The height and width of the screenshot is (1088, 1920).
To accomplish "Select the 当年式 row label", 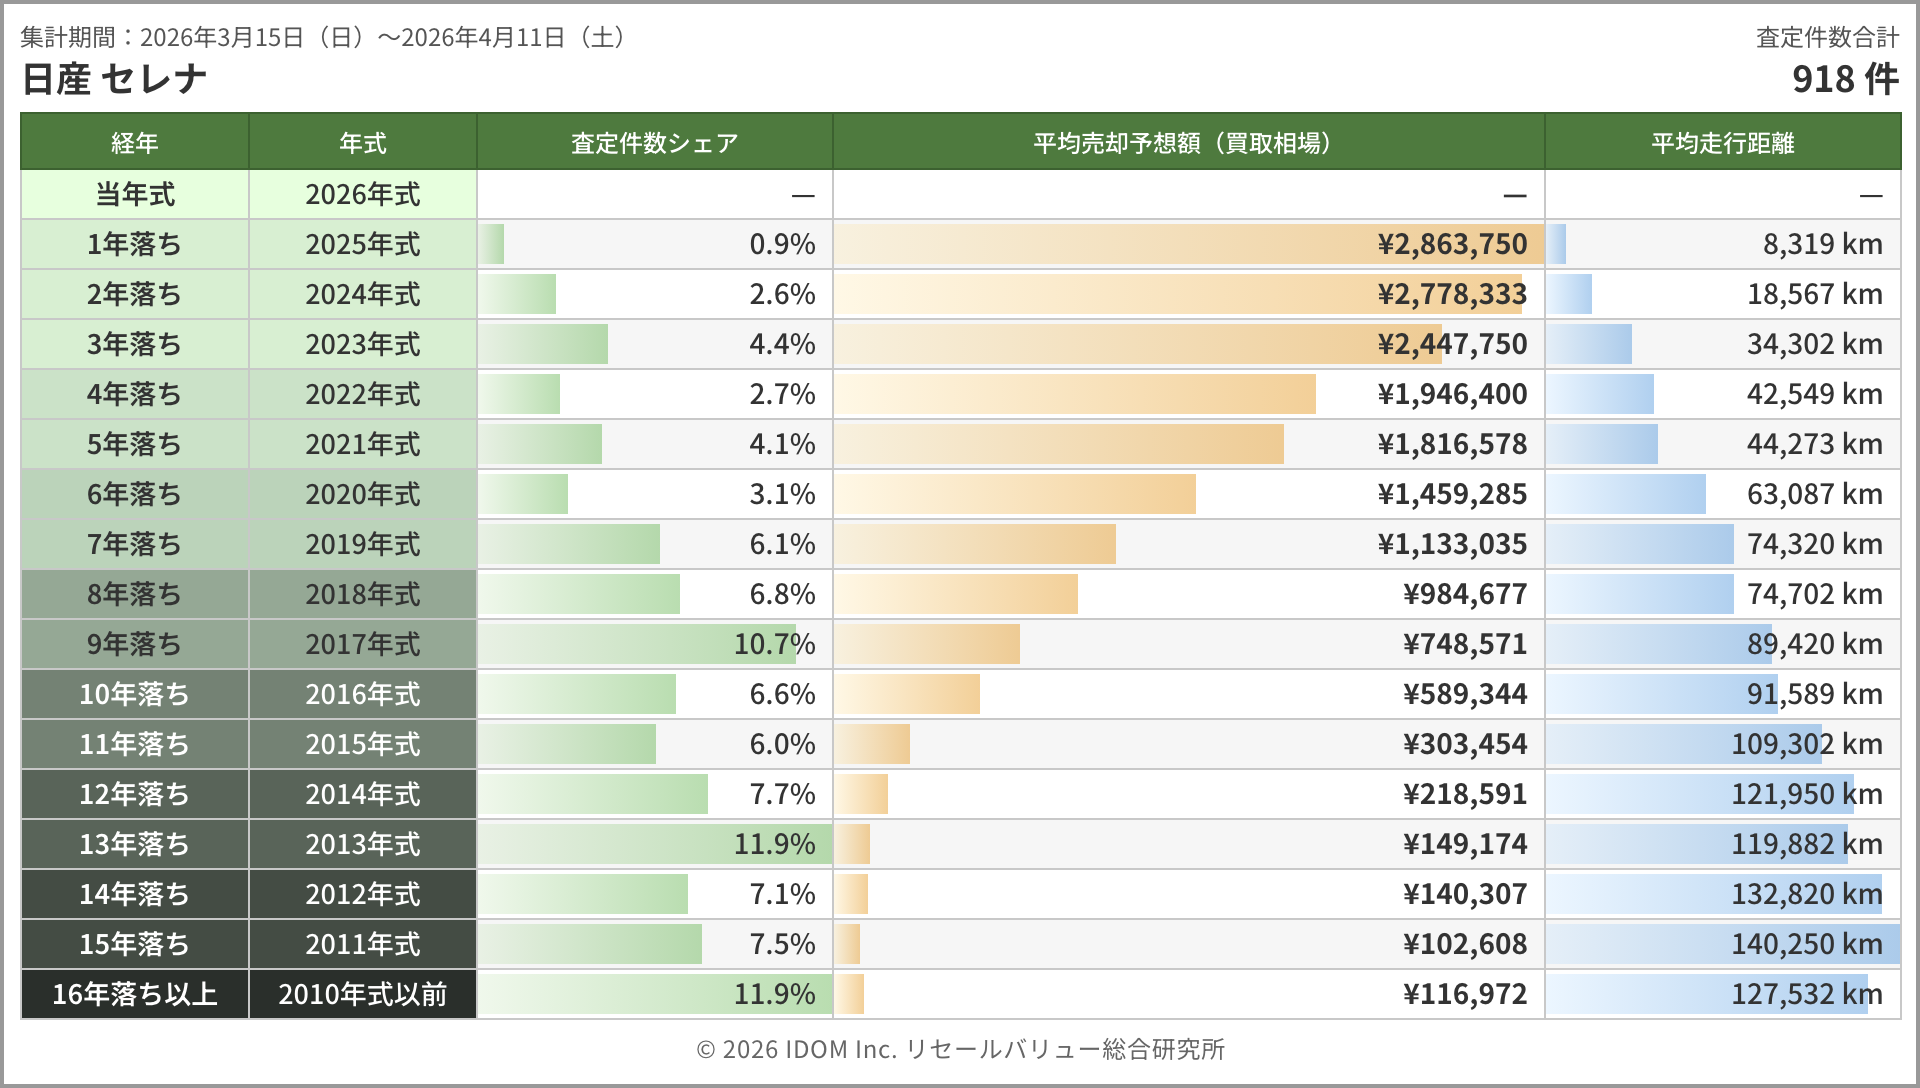I will [x=135, y=194].
